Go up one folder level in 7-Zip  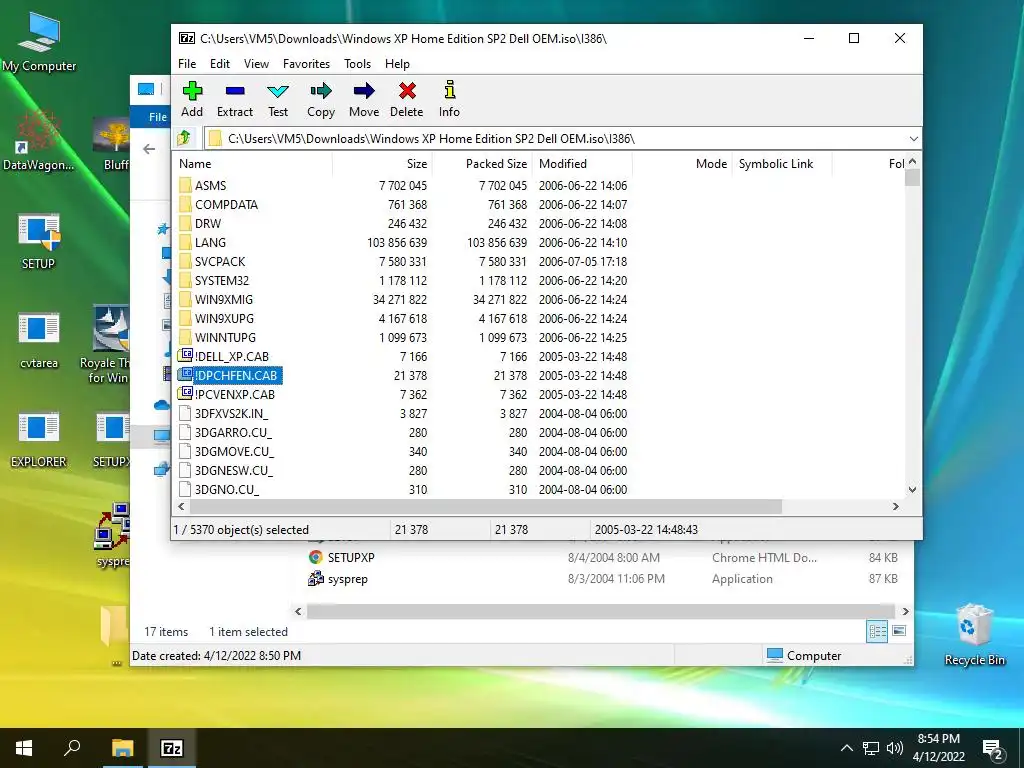pyautogui.click(x=184, y=138)
